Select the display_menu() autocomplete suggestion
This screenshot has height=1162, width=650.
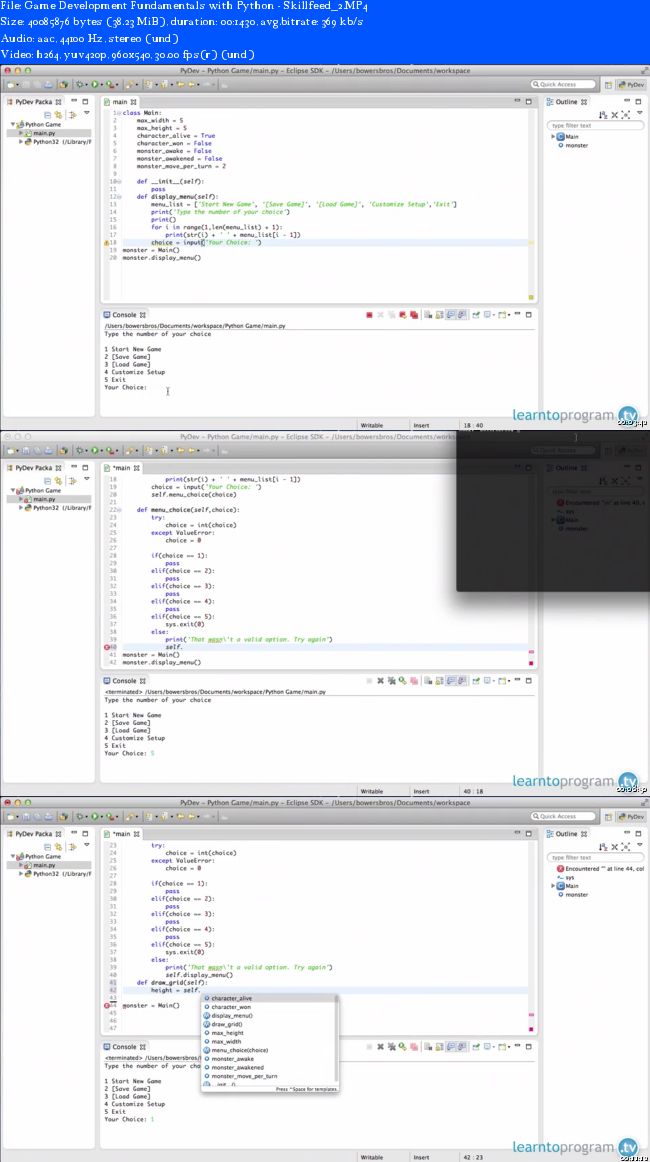coord(231,1015)
